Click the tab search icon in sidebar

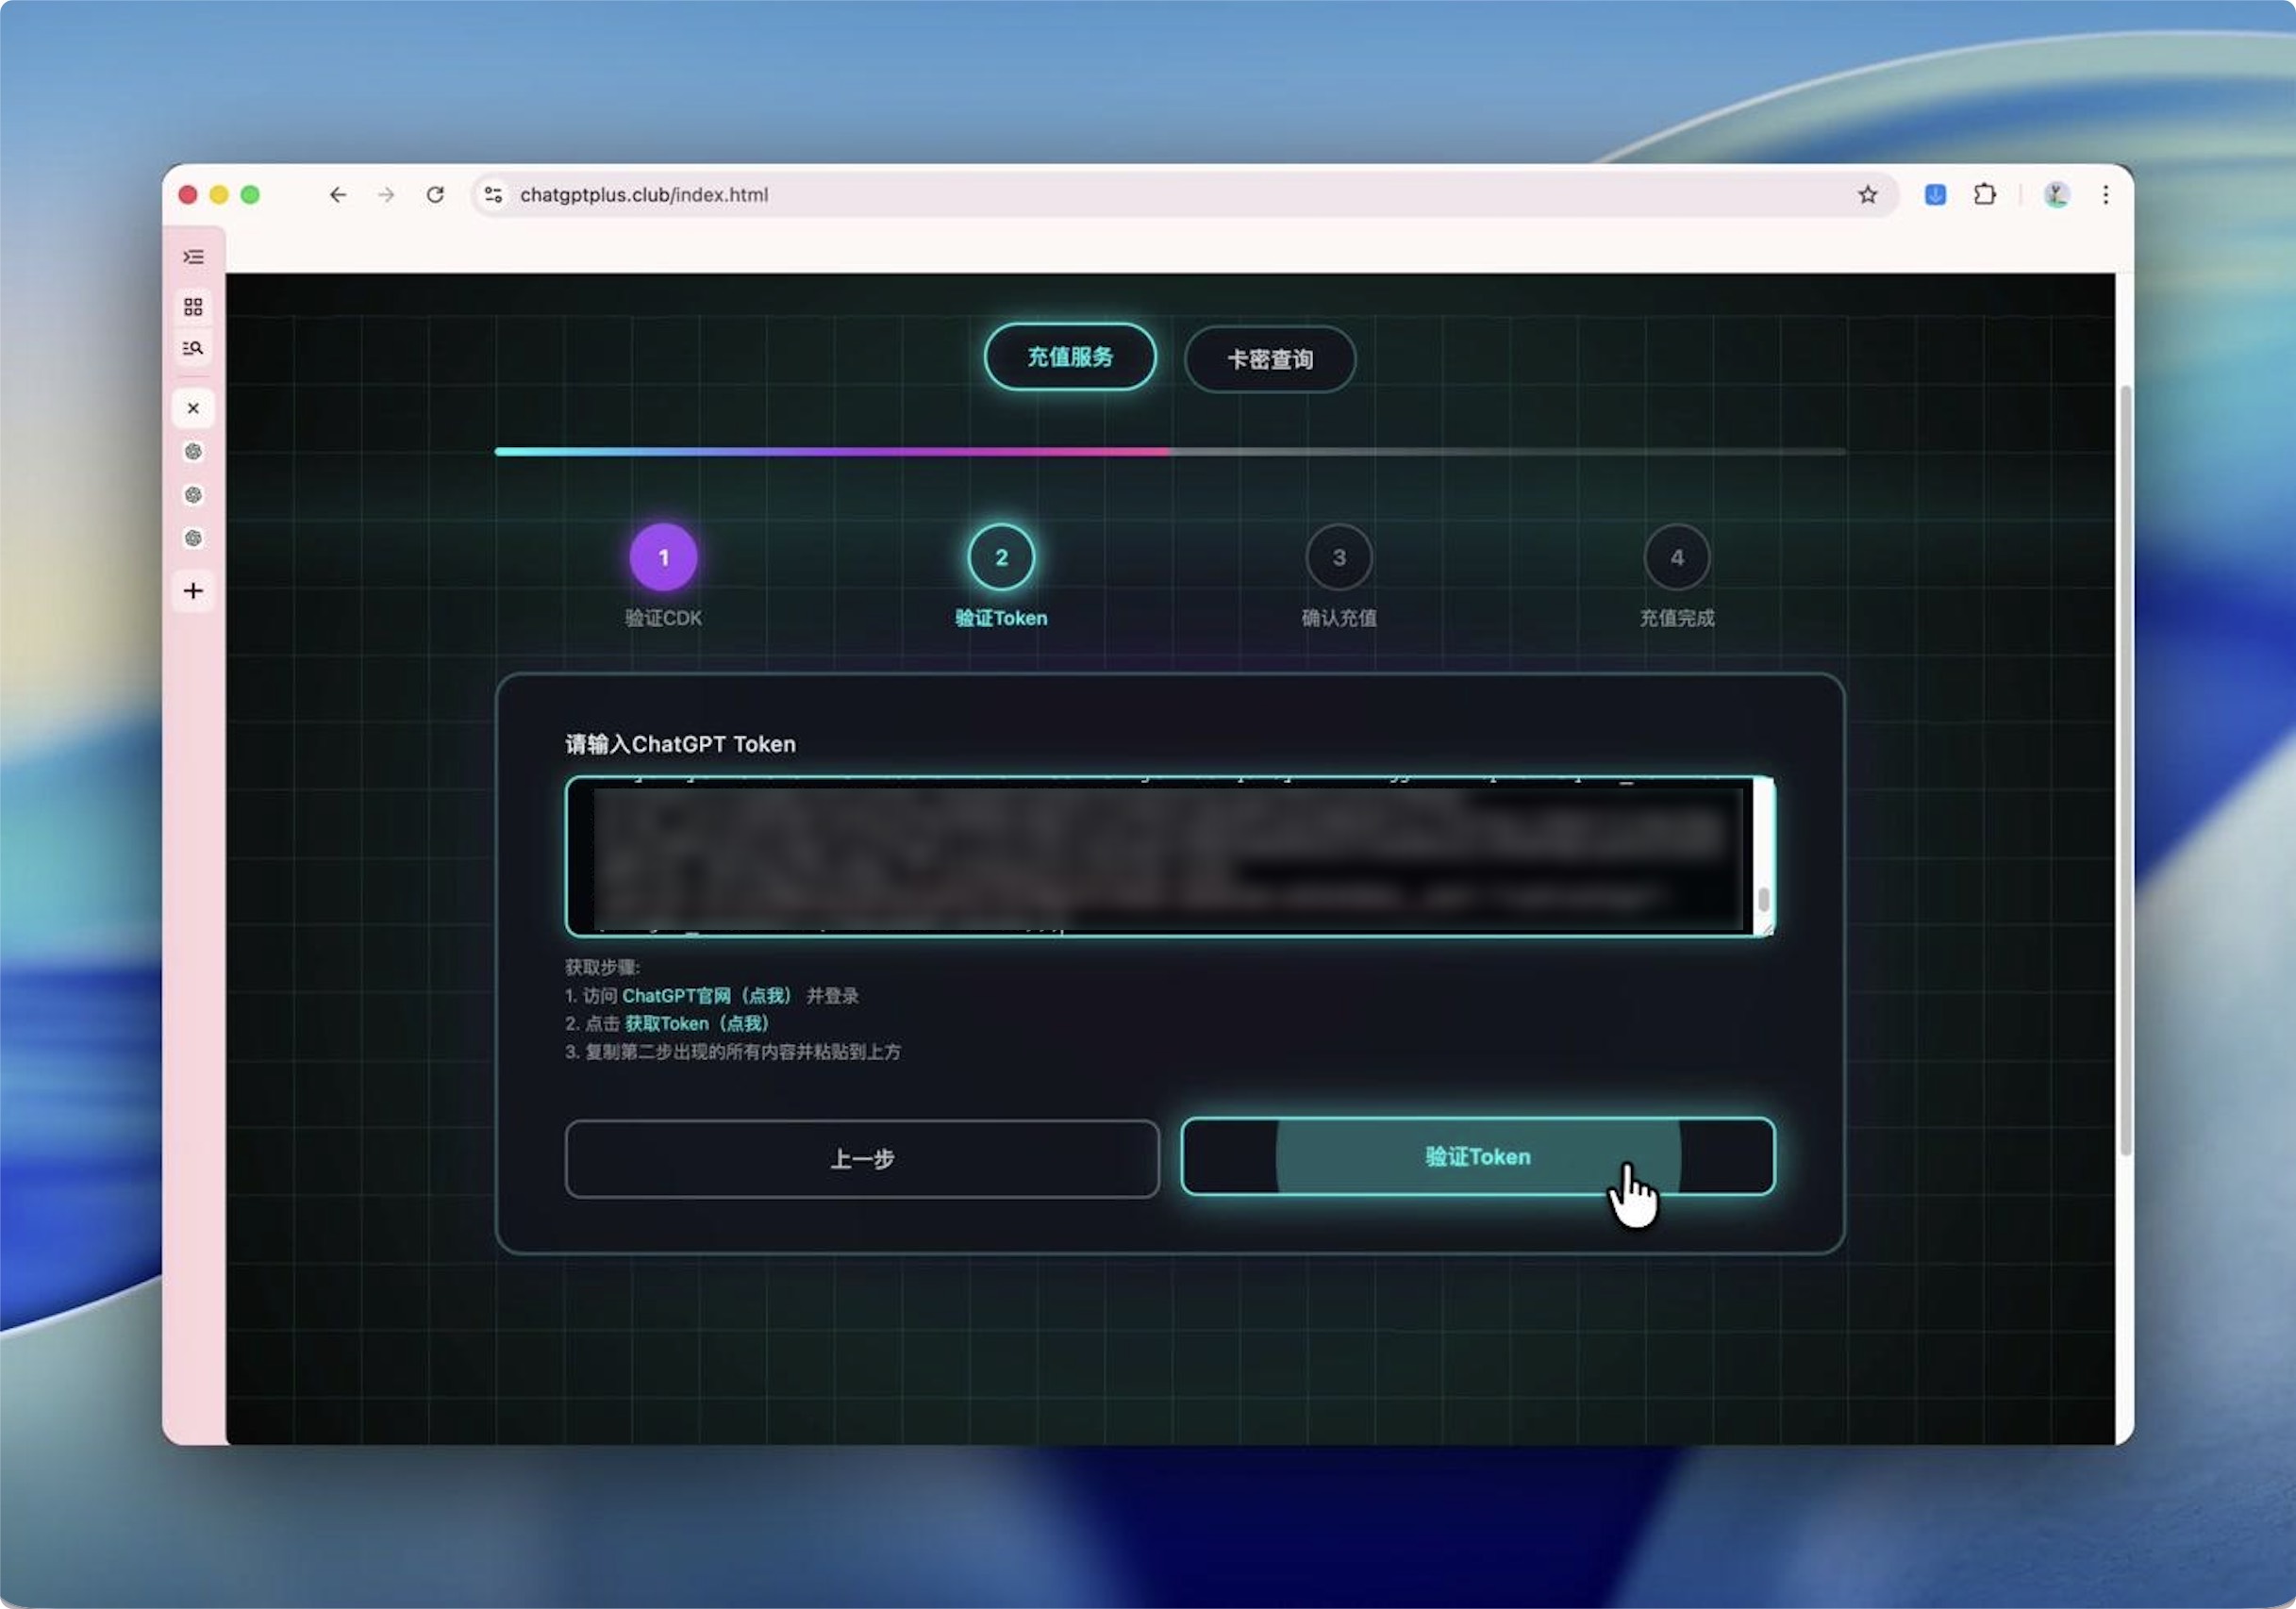[193, 348]
